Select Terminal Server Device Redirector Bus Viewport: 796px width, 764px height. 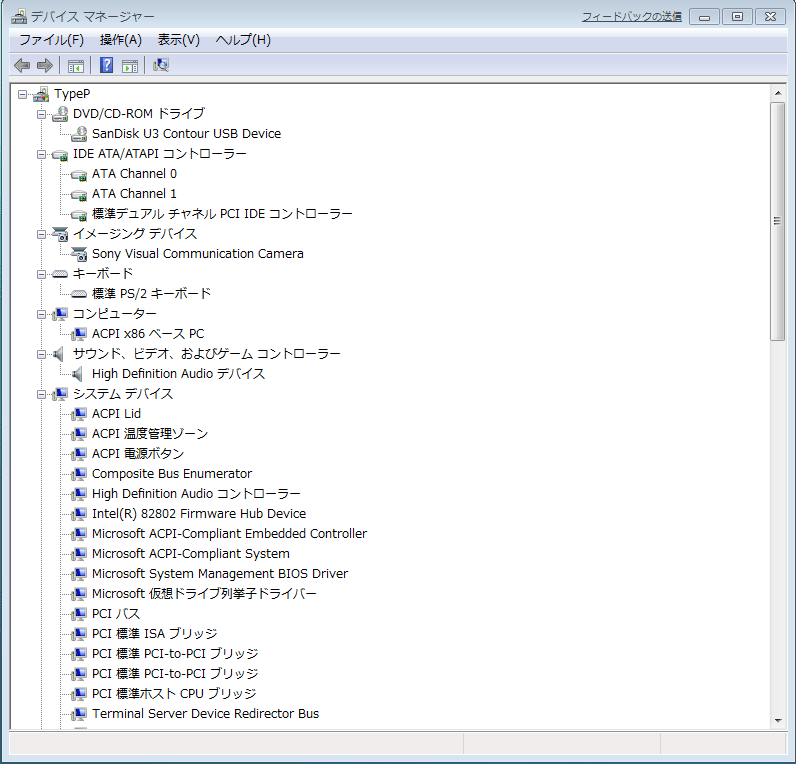206,714
